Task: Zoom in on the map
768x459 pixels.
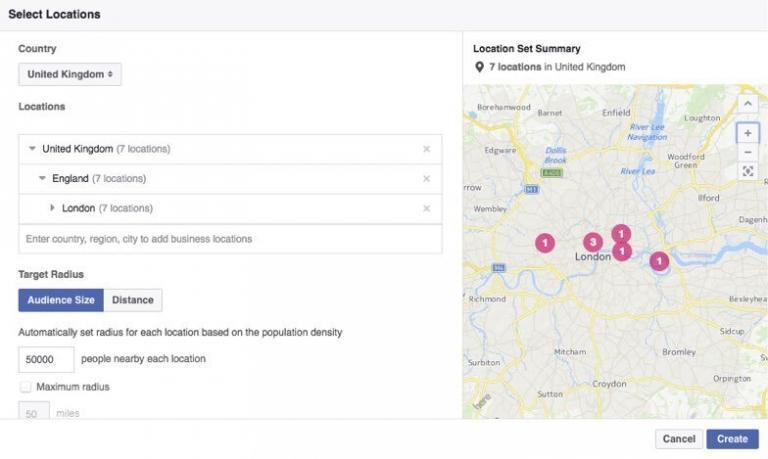Action: [x=747, y=133]
